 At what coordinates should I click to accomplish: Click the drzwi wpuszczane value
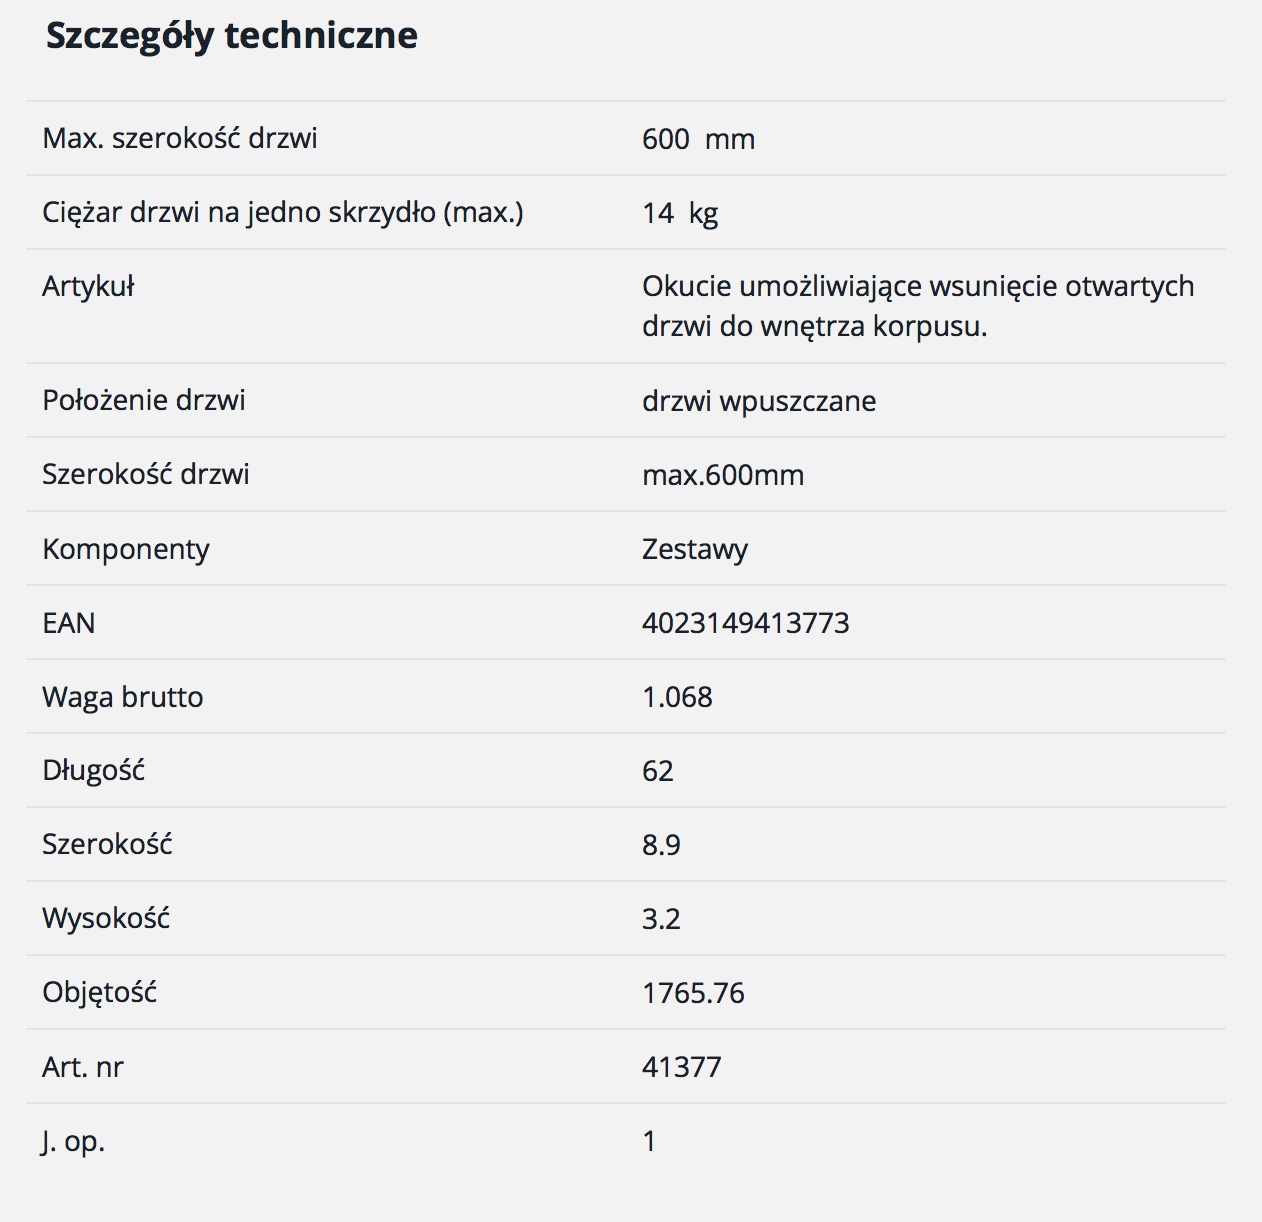point(759,402)
